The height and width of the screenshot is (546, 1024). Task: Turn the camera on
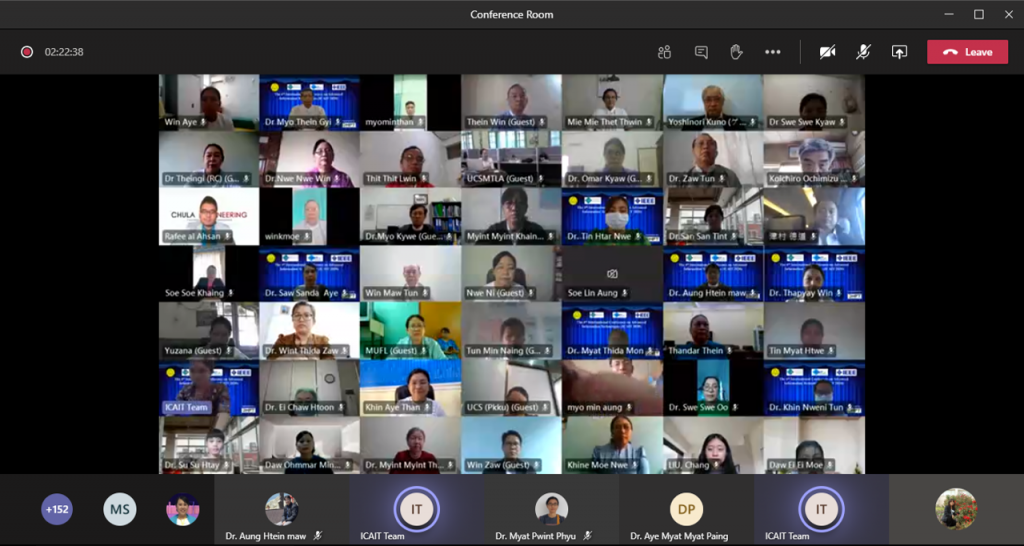click(x=827, y=52)
